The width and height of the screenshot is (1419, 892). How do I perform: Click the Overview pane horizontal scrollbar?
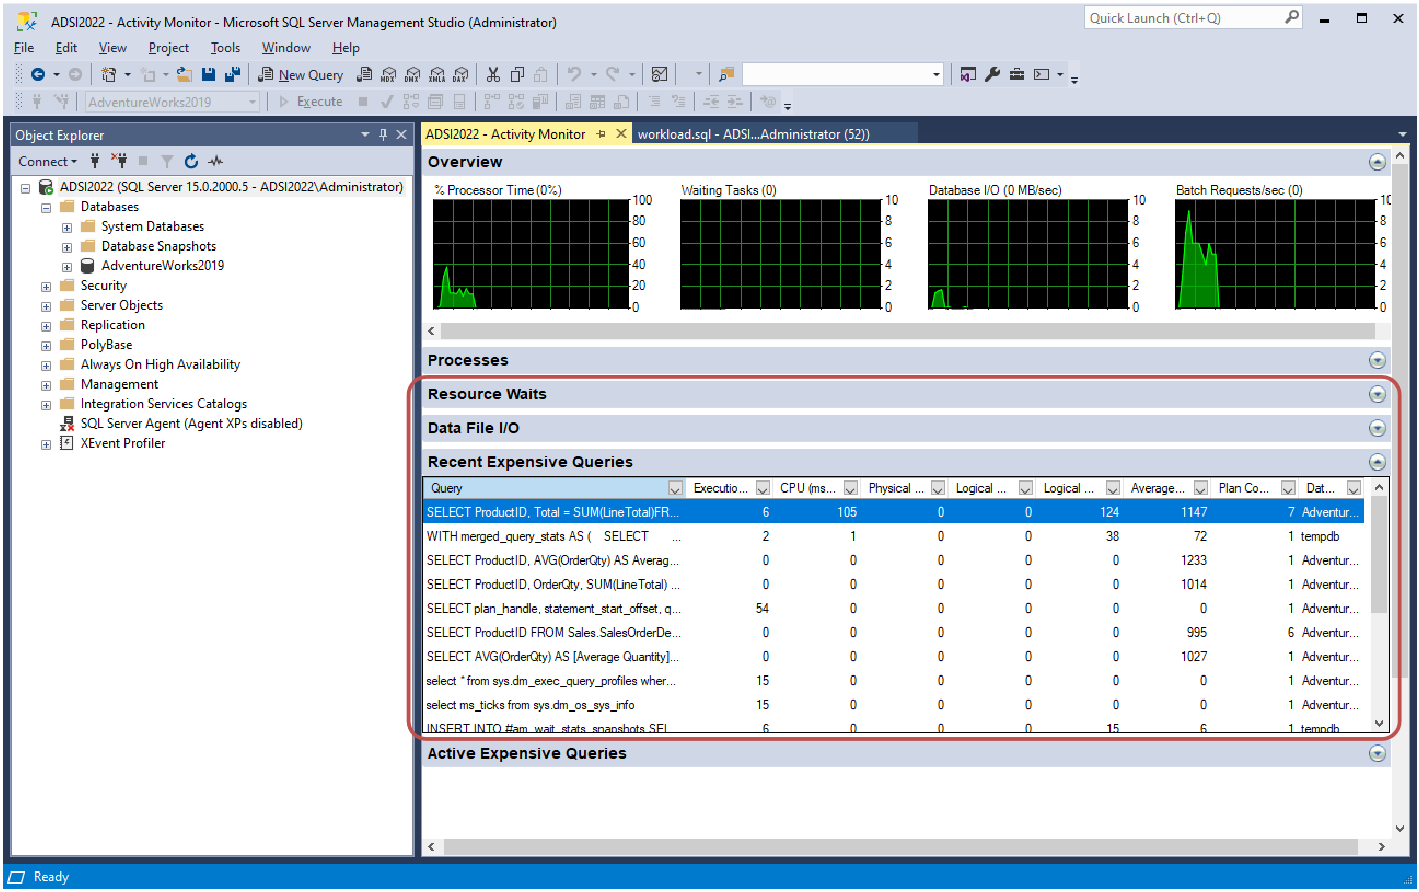point(900,331)
